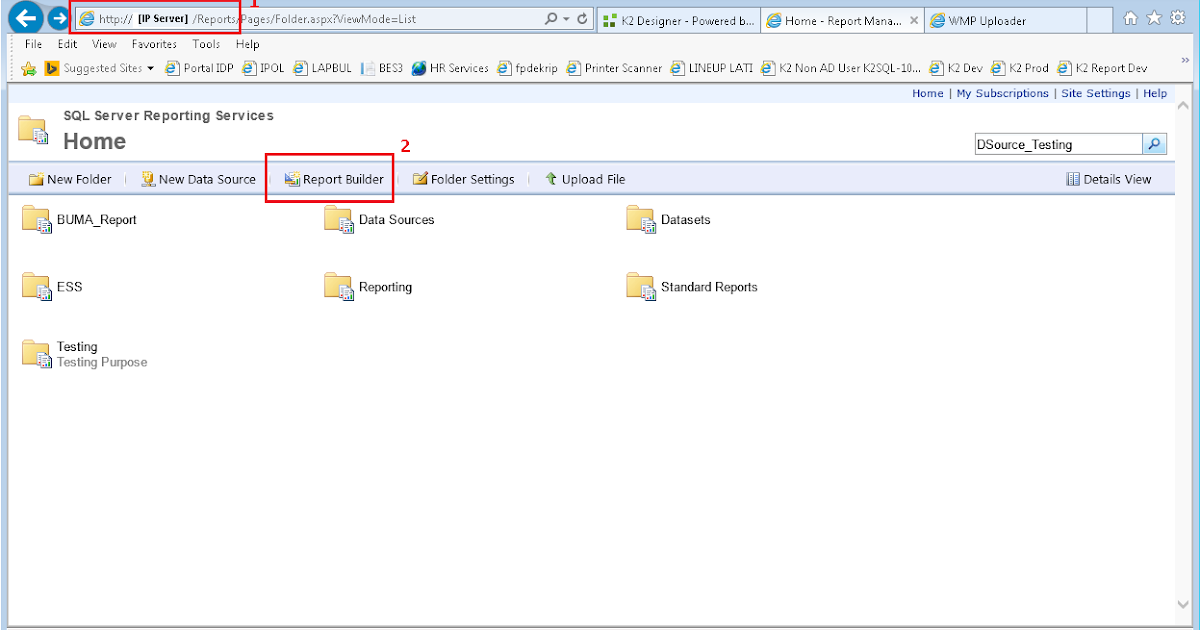Click inside the DSource_Testing search field
The width and height of the screenshot is (1200, 630).
click(1055, 143)
